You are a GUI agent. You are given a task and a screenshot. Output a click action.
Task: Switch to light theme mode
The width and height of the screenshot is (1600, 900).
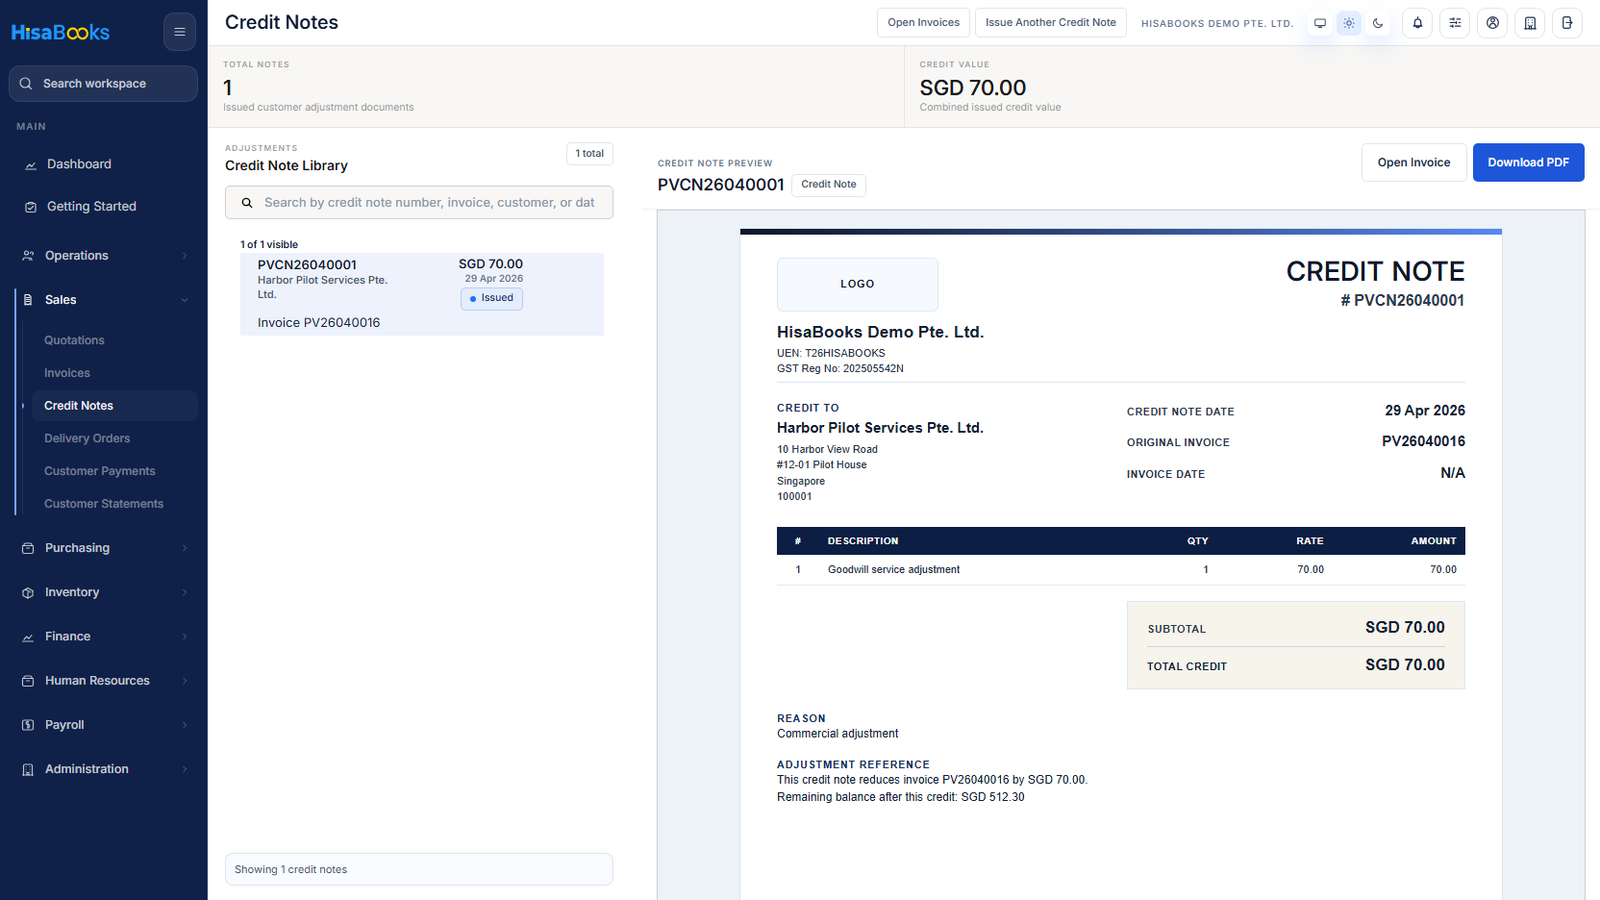click(1349, 23)
